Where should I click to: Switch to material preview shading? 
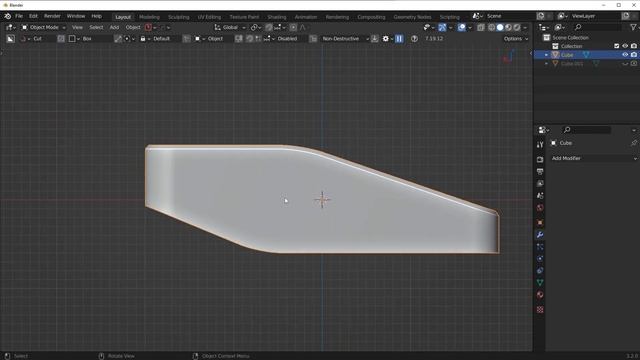click(509, 27)
